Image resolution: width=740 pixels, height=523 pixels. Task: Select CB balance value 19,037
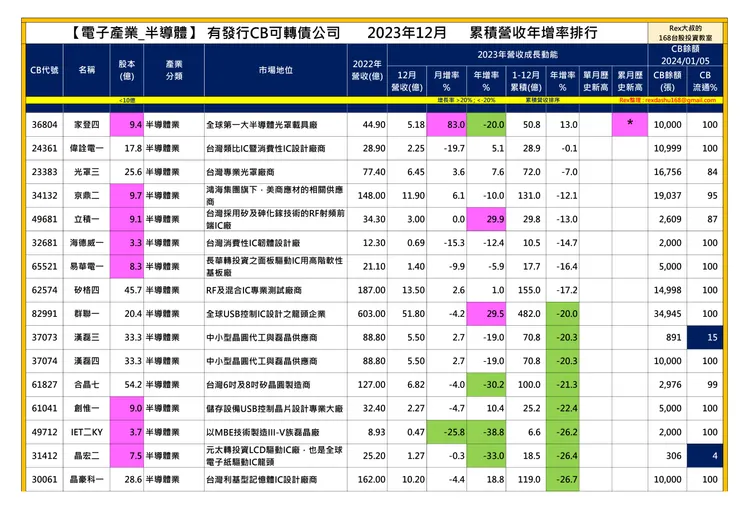pyautogui.click(x=667, y=195)
